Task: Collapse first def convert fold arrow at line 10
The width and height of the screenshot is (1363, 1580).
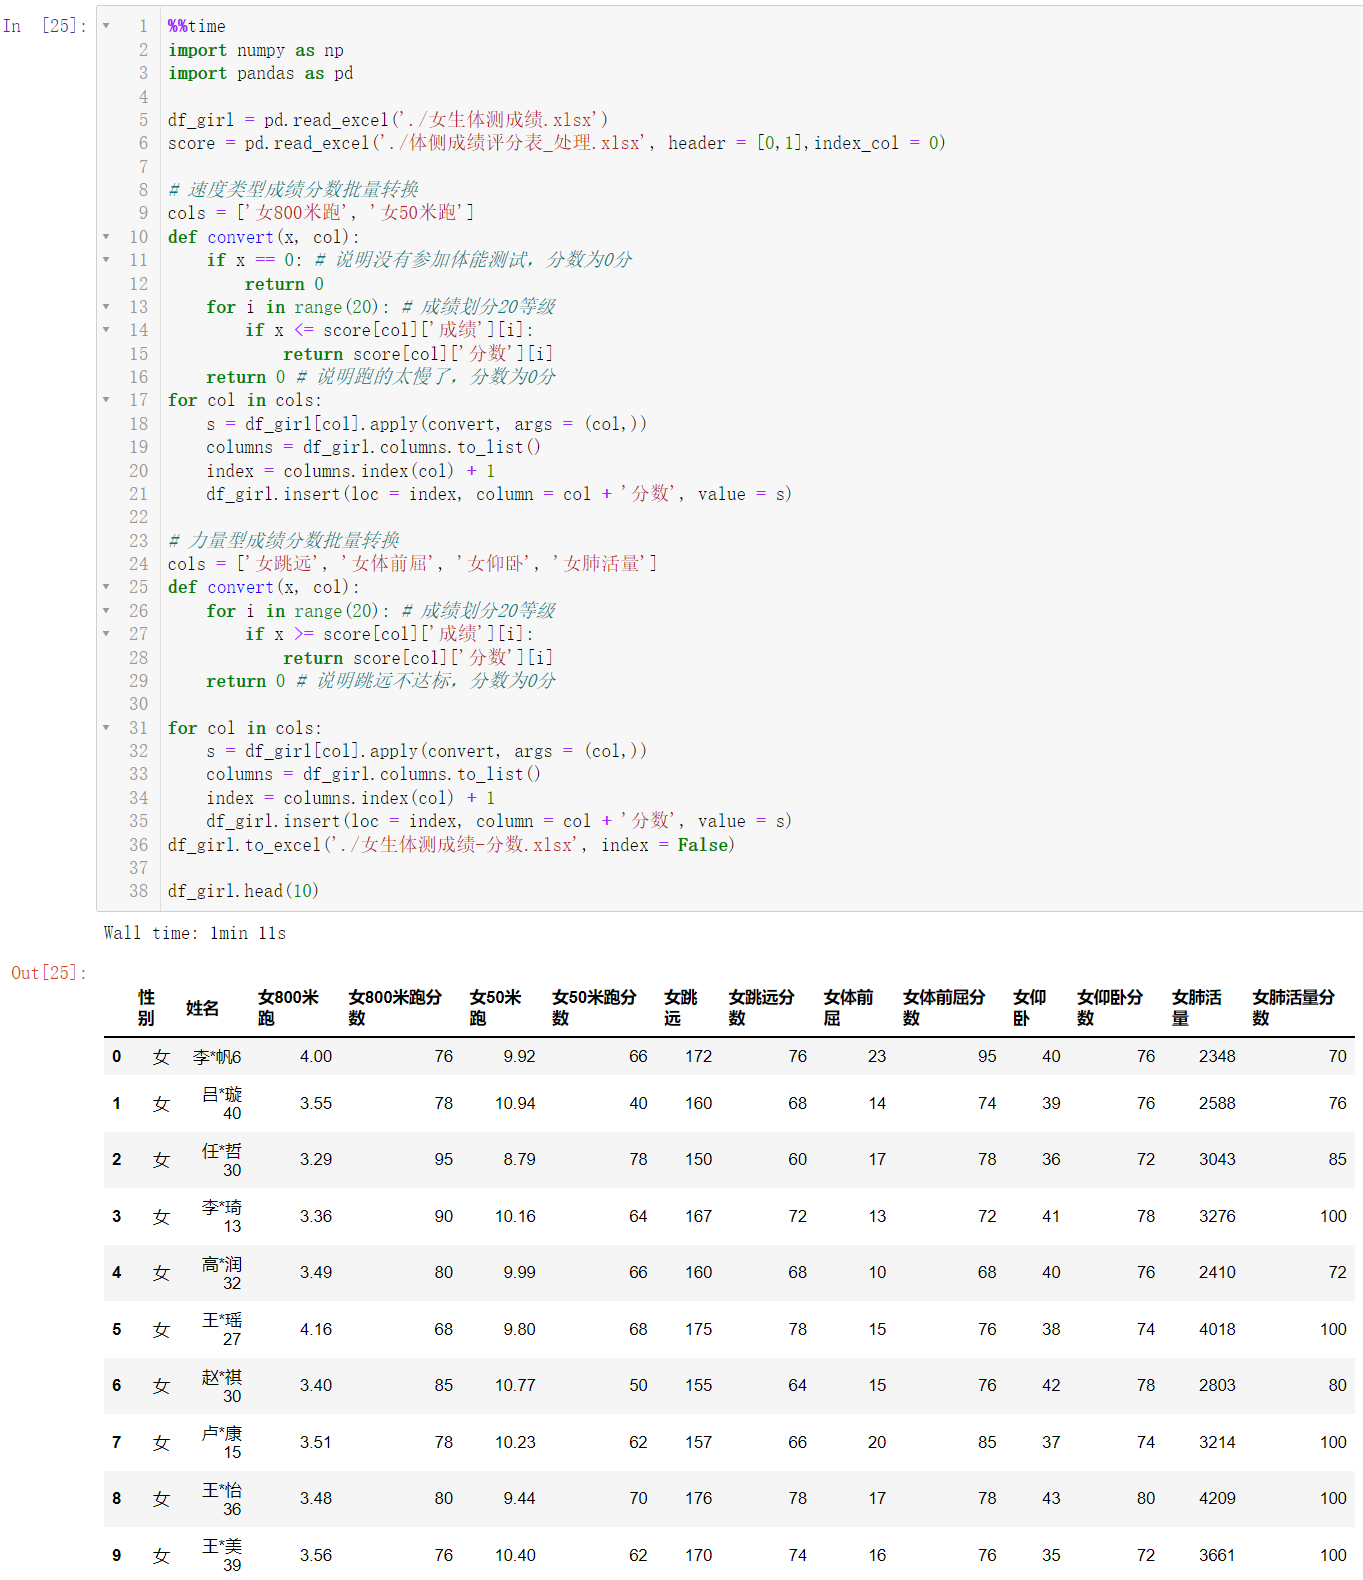Action: 106,237
